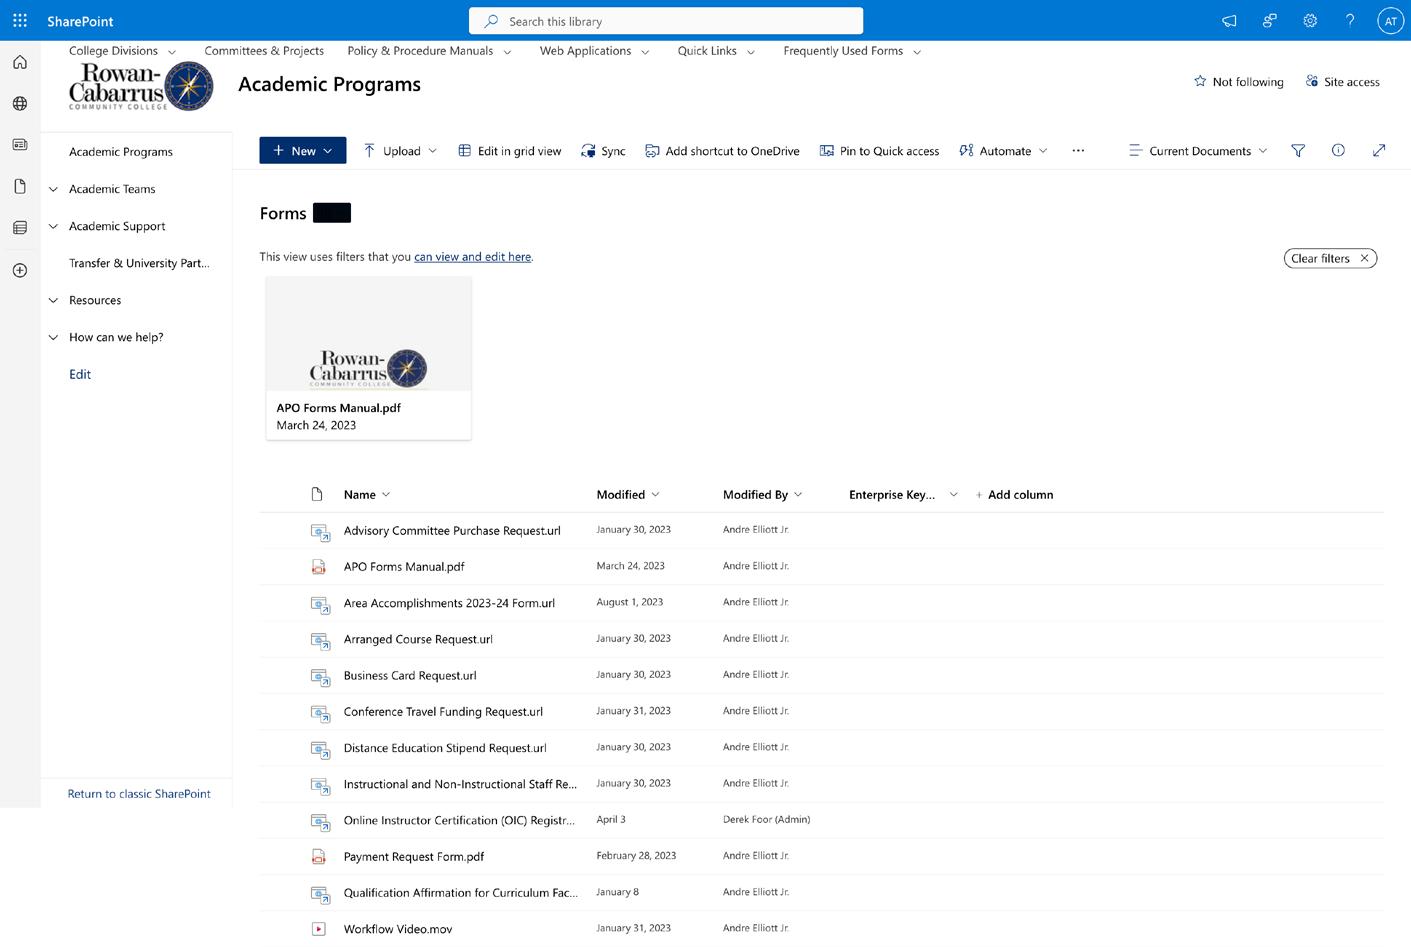The width and height of the screenshot is (1411, 947).
Task: Click Edit in grid view
Action: [510, 151]
